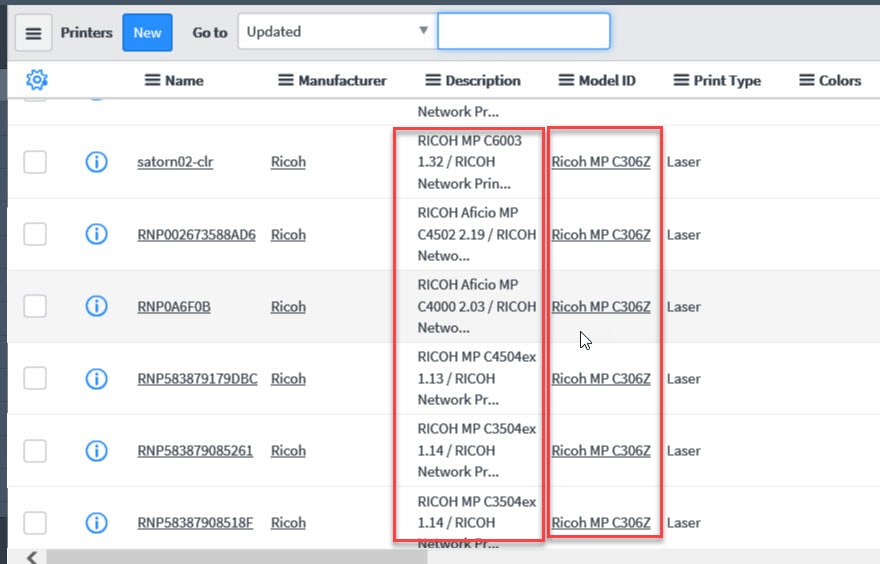Image resolution: width=880 pixels, height=564 pixels.
Task: Open the RNP0A6F0B printer link
Action: click(174, 307)
